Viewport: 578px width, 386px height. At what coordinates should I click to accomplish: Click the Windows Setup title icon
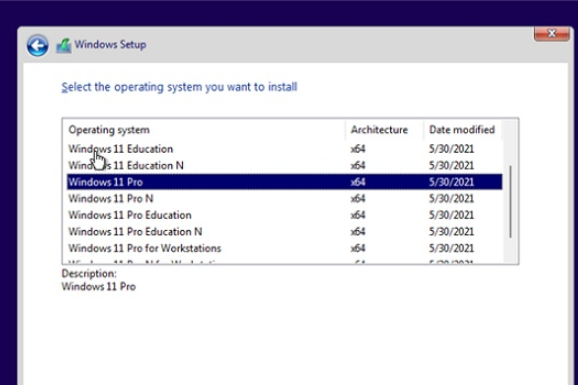[x=63, y=45]
